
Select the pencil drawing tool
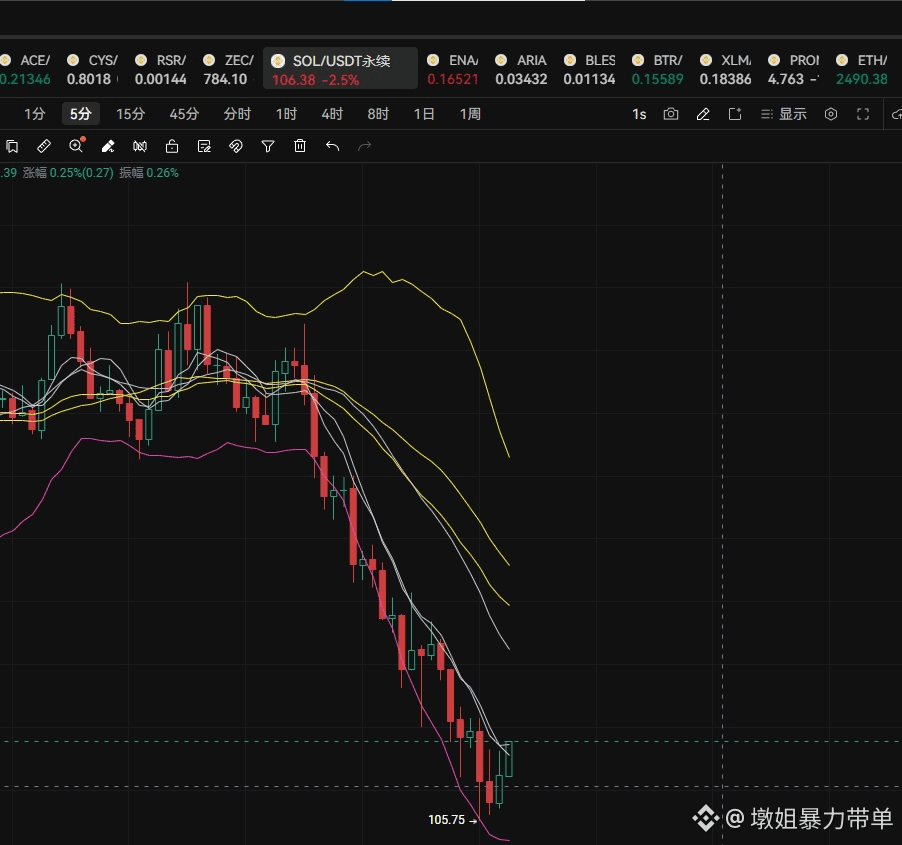pos(108,146)
